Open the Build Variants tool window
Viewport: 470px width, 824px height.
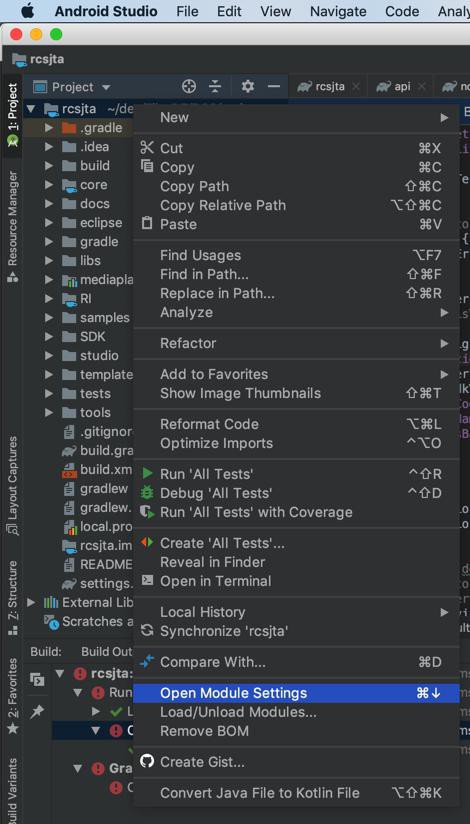[12, 791]
